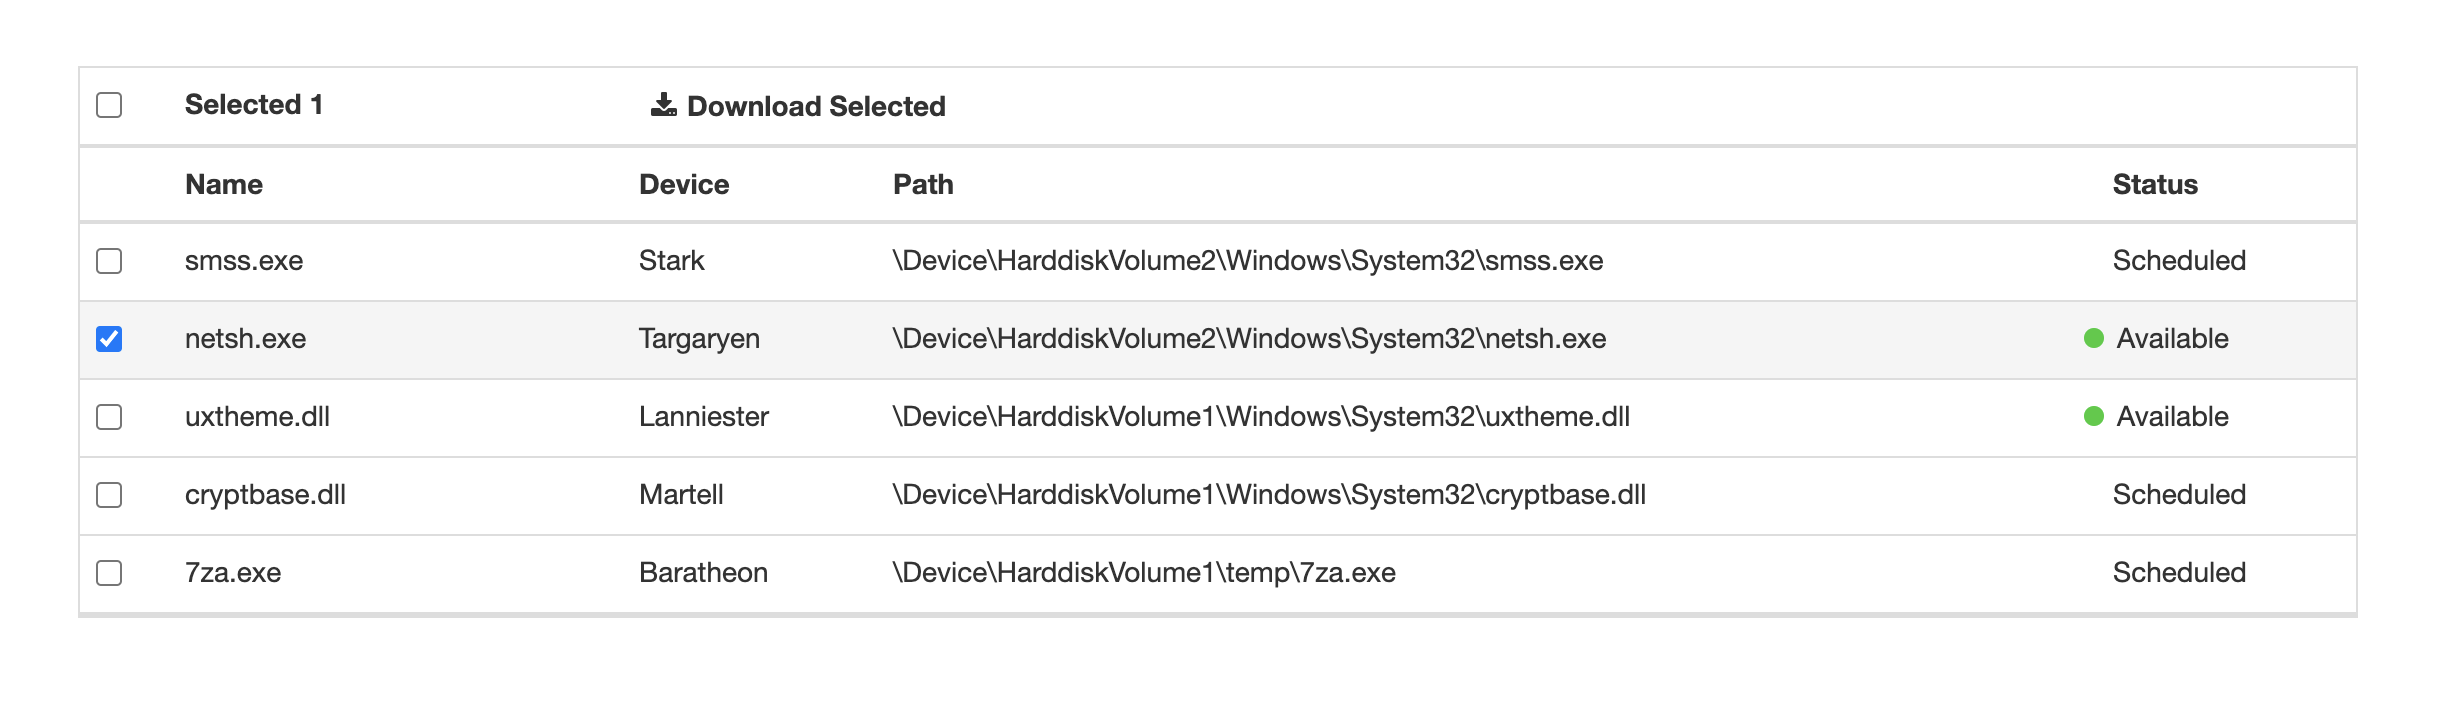The height and width of the screenshot is (720, 2444).
Task: Enable the cryptbase.dll checkbox
Action: (110, 495)
